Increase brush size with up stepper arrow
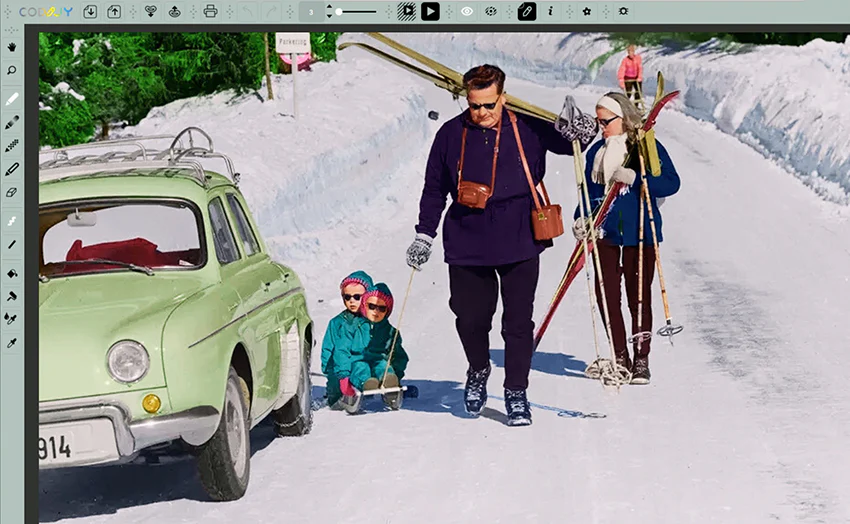 tap(329, 7)
